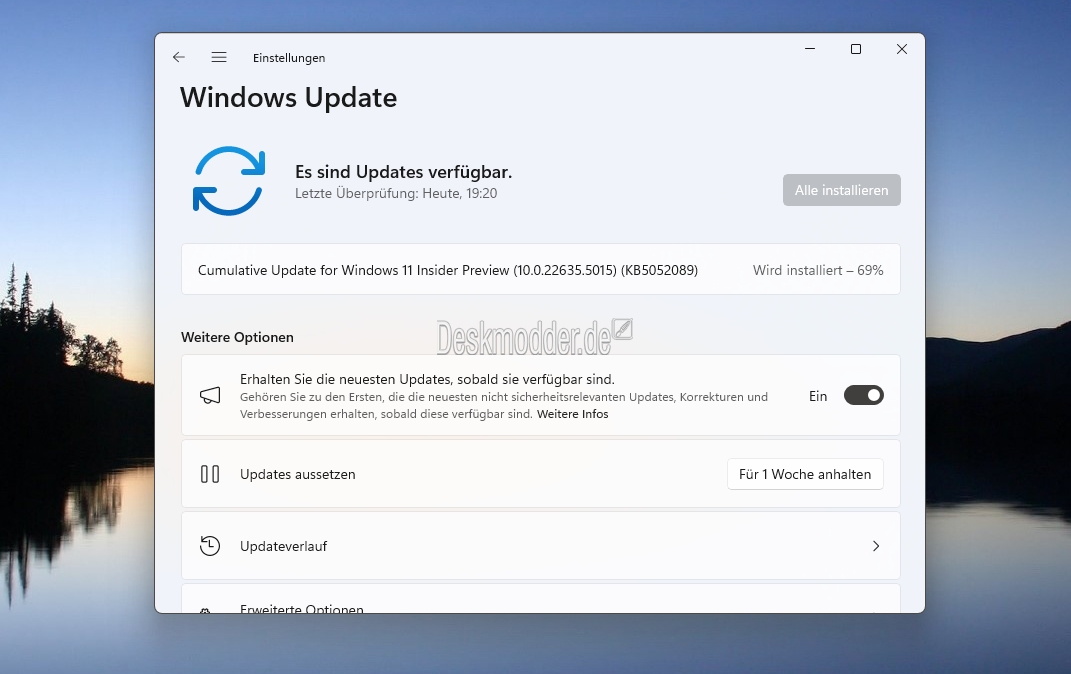This screenshot has width=1071, height=674.
Task: Click the Alle installieren button
Action: [x=842, y=190]
